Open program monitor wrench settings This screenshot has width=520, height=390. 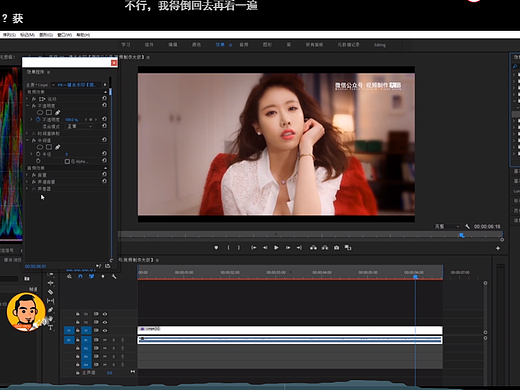click(x=467, y=226)
